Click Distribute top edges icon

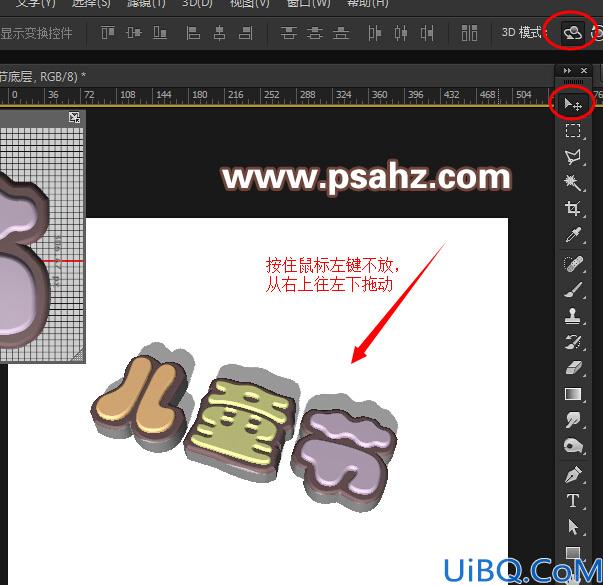point(288,33)
